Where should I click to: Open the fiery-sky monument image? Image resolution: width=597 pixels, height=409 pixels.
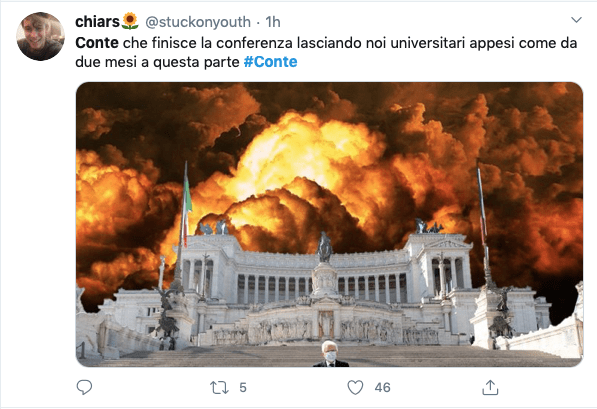pyautogui.click(x=329, y=224)
